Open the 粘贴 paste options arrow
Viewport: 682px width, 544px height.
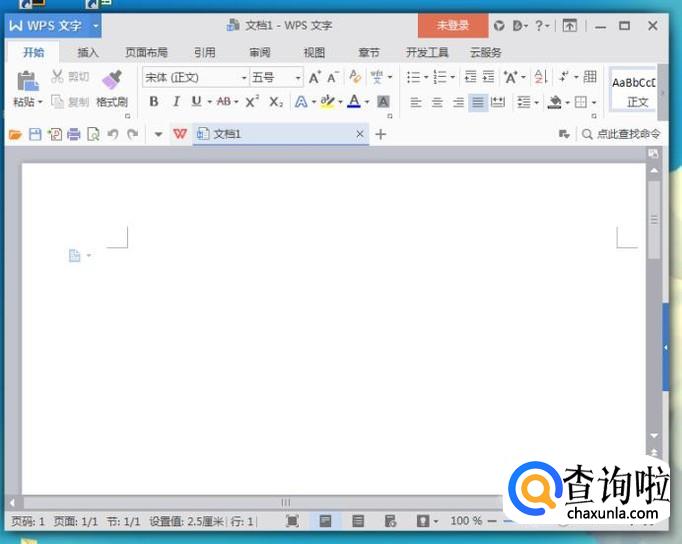(40, 102)
